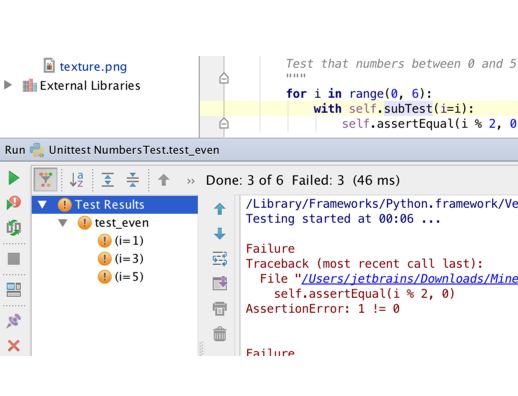Toggle auto-test rerun icon
Screen dimensions: 518x396
(14, 228)
